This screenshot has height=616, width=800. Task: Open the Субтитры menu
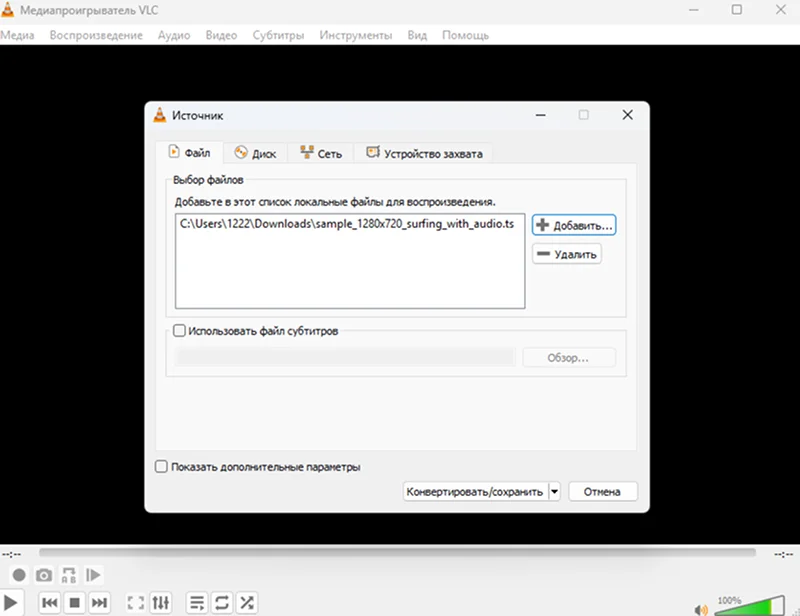coord(278,35)
